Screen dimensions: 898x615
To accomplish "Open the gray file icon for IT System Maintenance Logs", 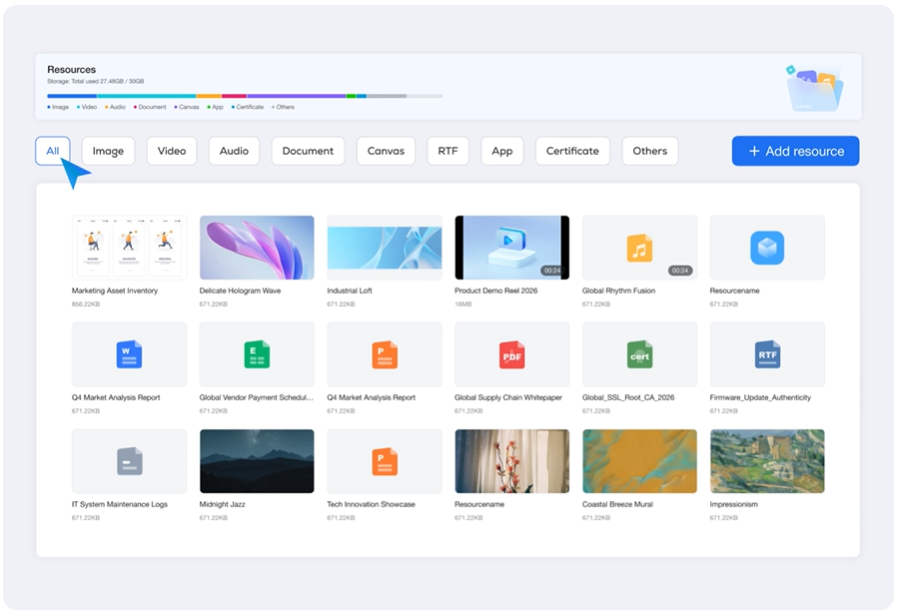I will point(129,461).
